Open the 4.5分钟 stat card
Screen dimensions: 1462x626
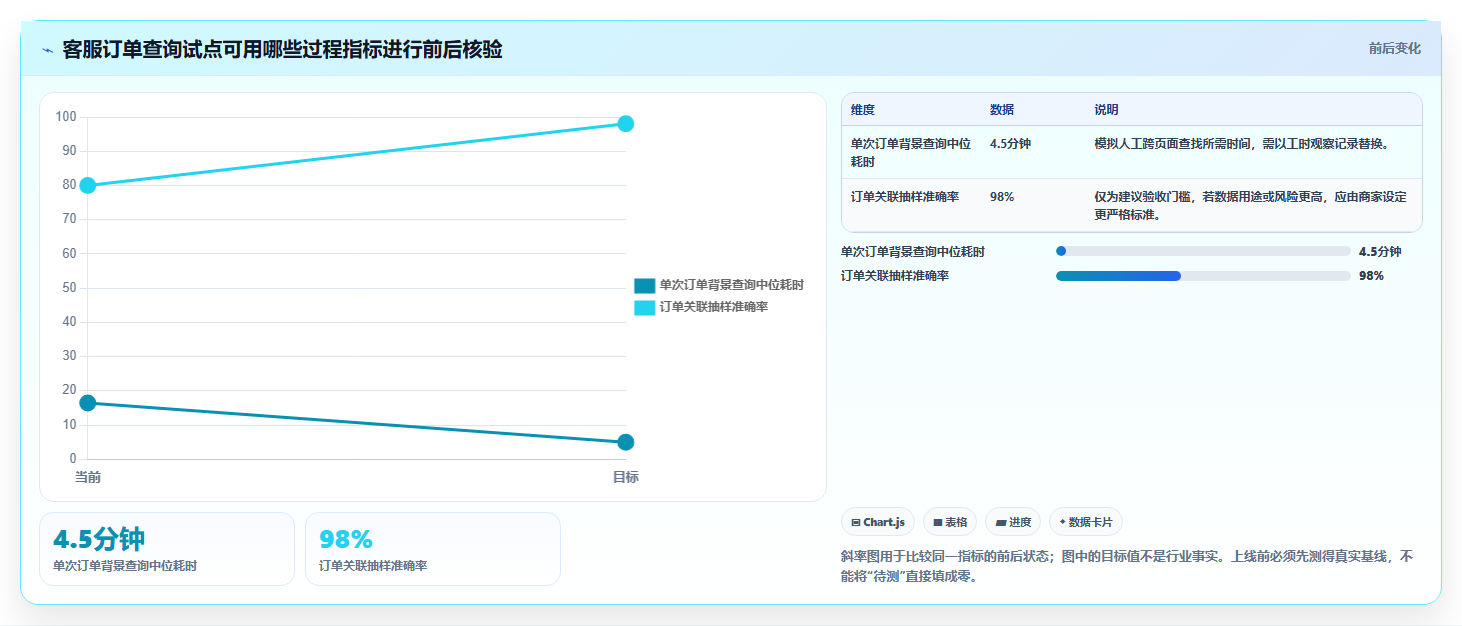(x=167, y=549)
